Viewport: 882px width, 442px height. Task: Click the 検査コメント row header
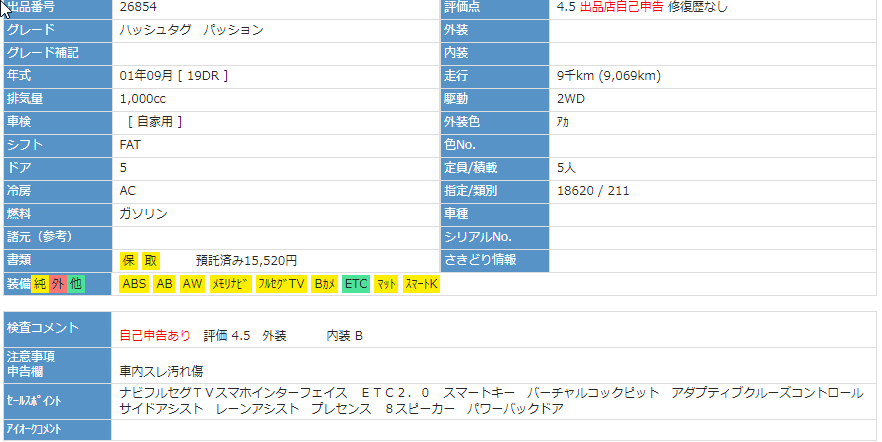click(x=40, y=327)
